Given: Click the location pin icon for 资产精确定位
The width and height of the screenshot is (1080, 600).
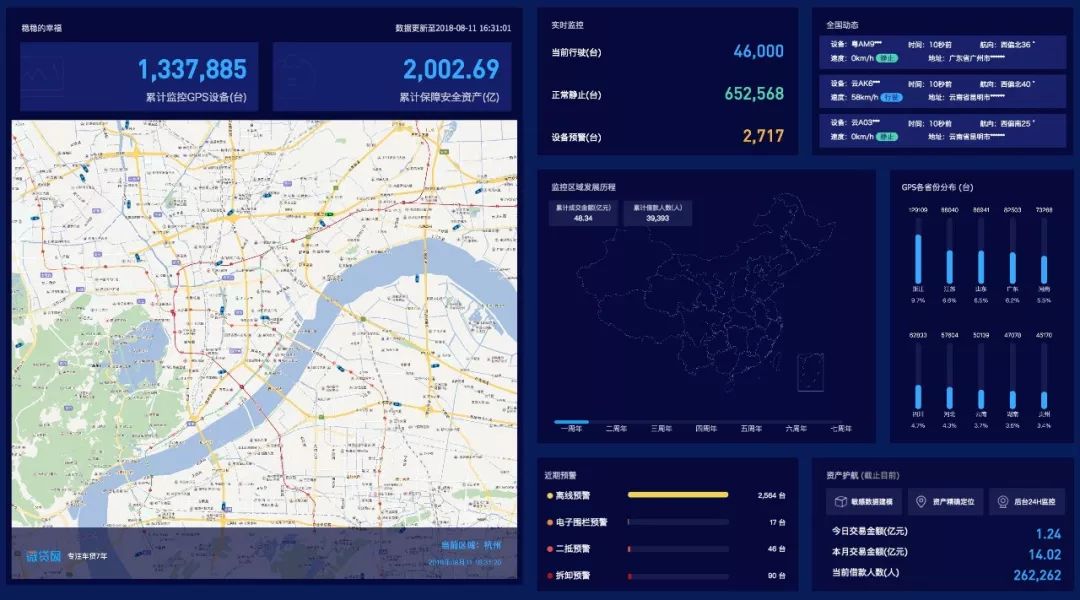Looking at the screenshot, I should [x=921, y=502].
